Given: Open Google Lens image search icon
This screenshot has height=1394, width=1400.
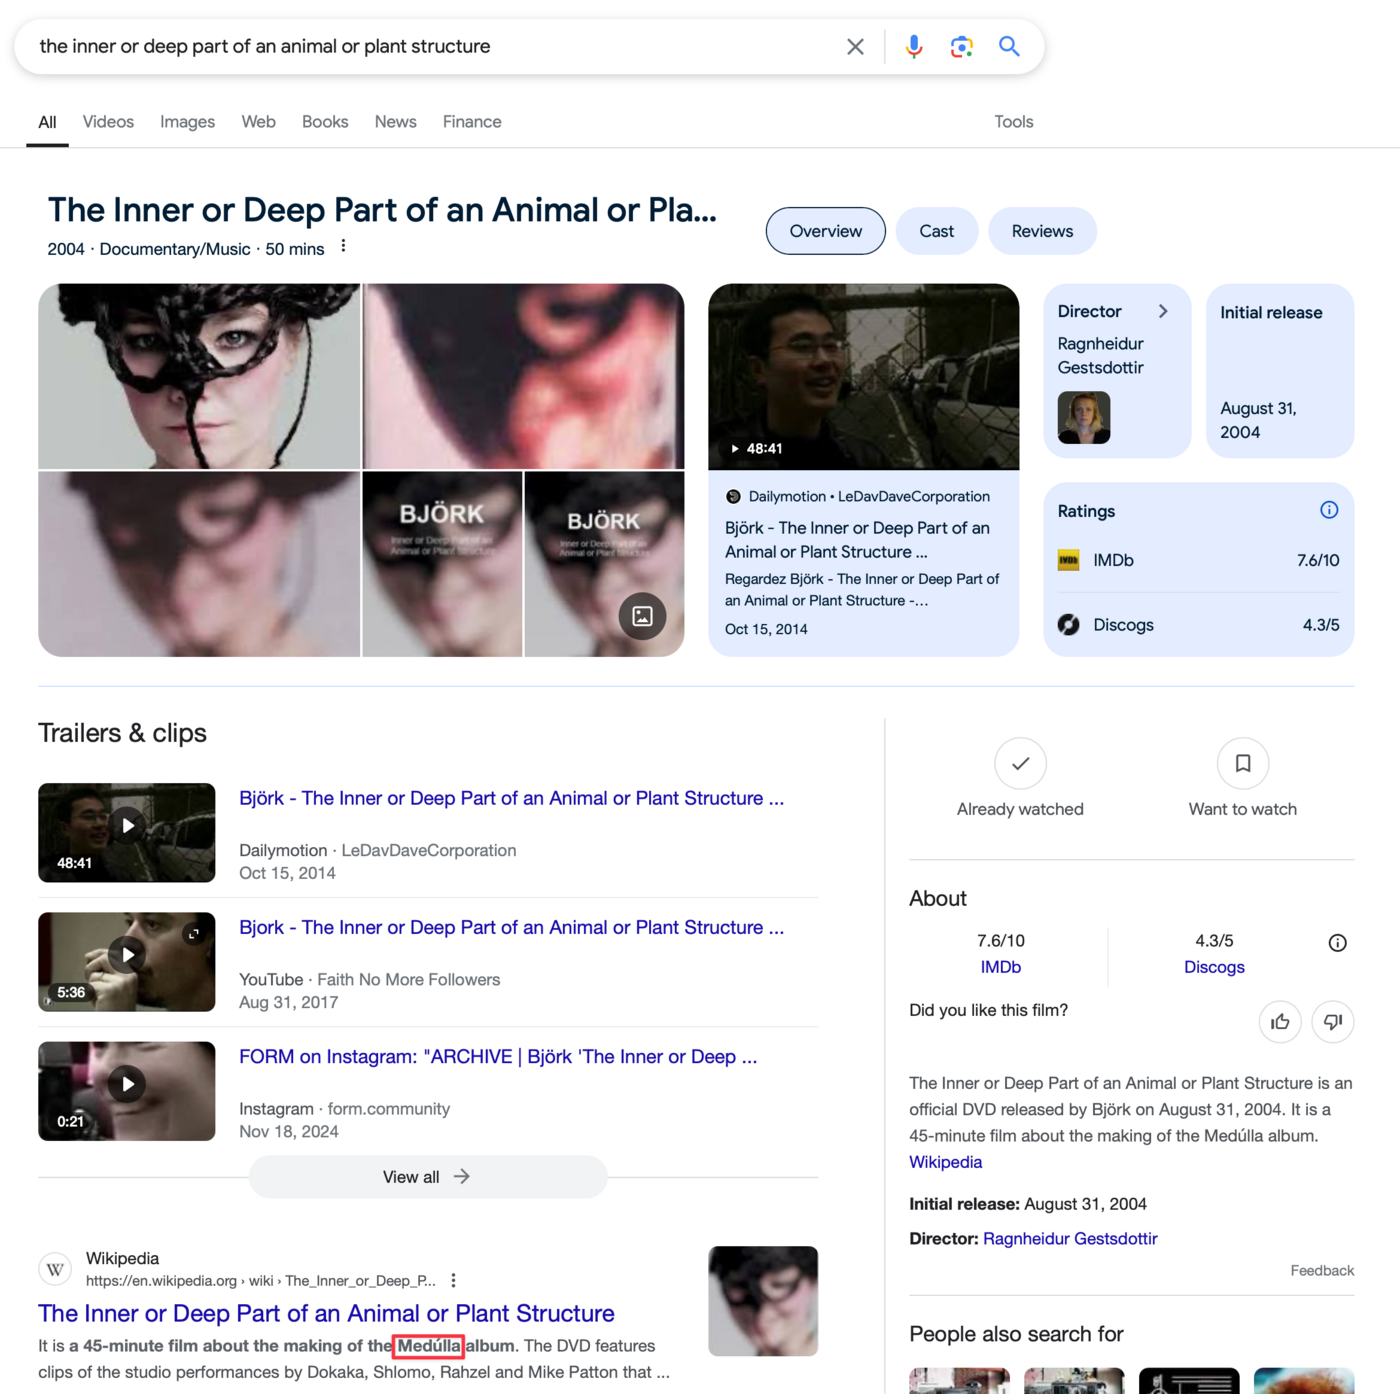Looking at the screenshot, I should click(x=962, y=47).
